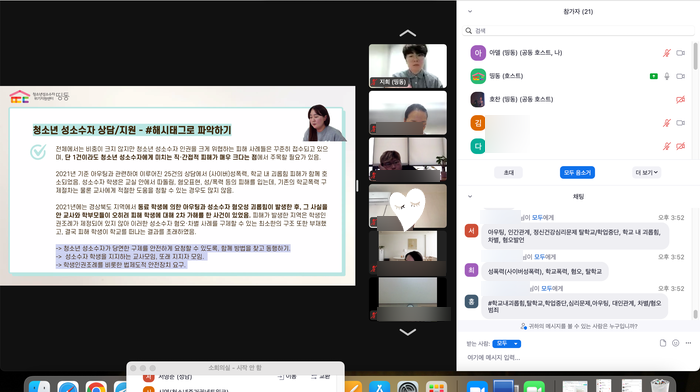Click orange 김 participant avatar
700x392 pixels.
click(x=478, y=123)
